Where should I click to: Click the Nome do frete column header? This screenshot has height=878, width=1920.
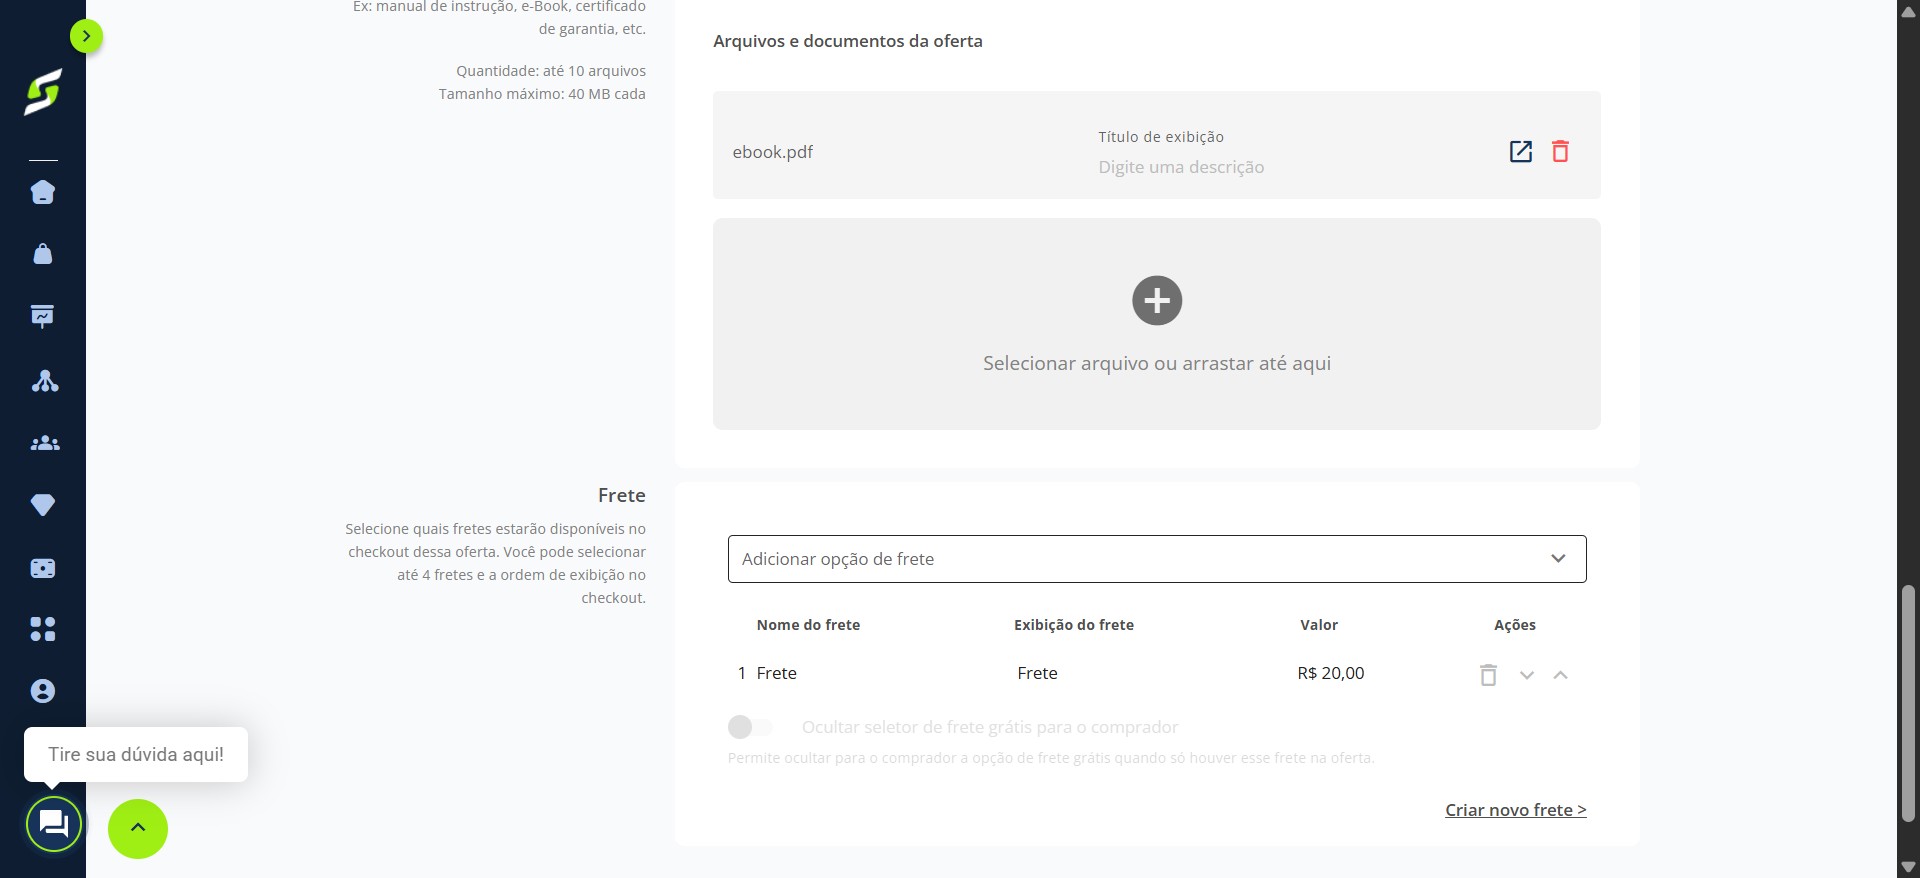point(808,625)
